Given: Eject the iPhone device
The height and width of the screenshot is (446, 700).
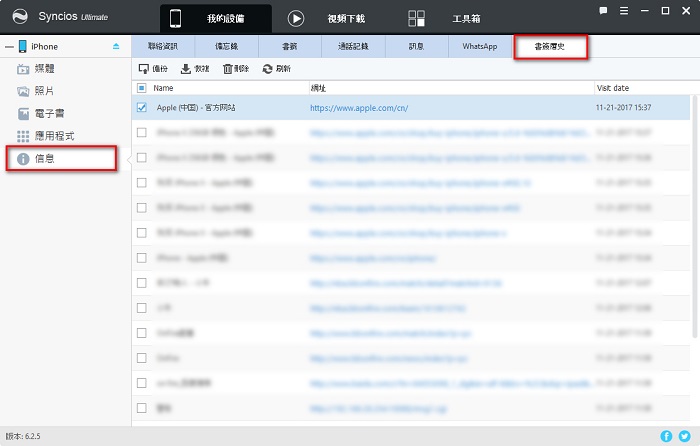Looking at the screenshot, I should [x=116, y=46].
